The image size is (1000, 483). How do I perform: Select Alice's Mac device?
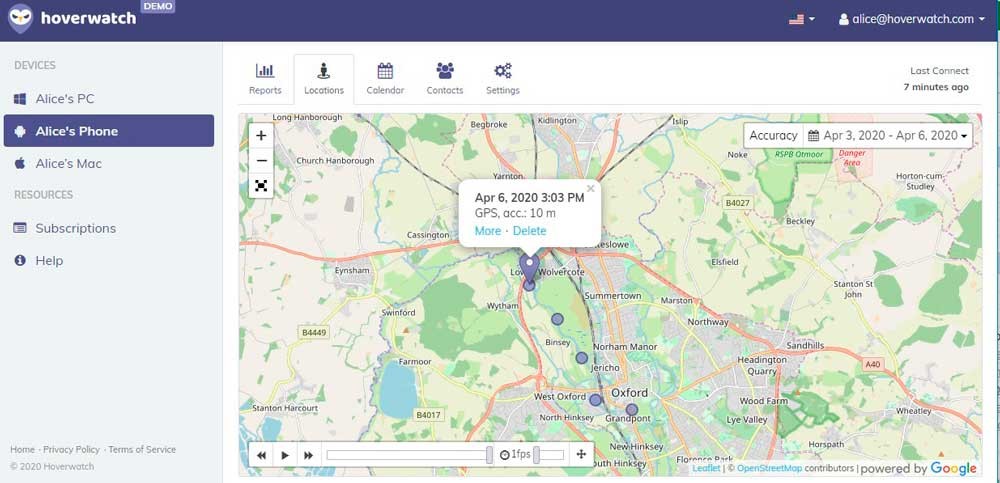[109, 163]
